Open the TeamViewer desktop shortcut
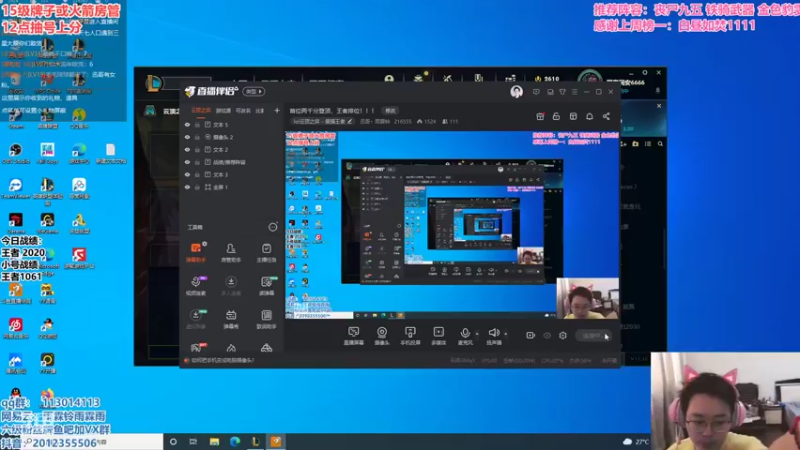 [15, 188]
